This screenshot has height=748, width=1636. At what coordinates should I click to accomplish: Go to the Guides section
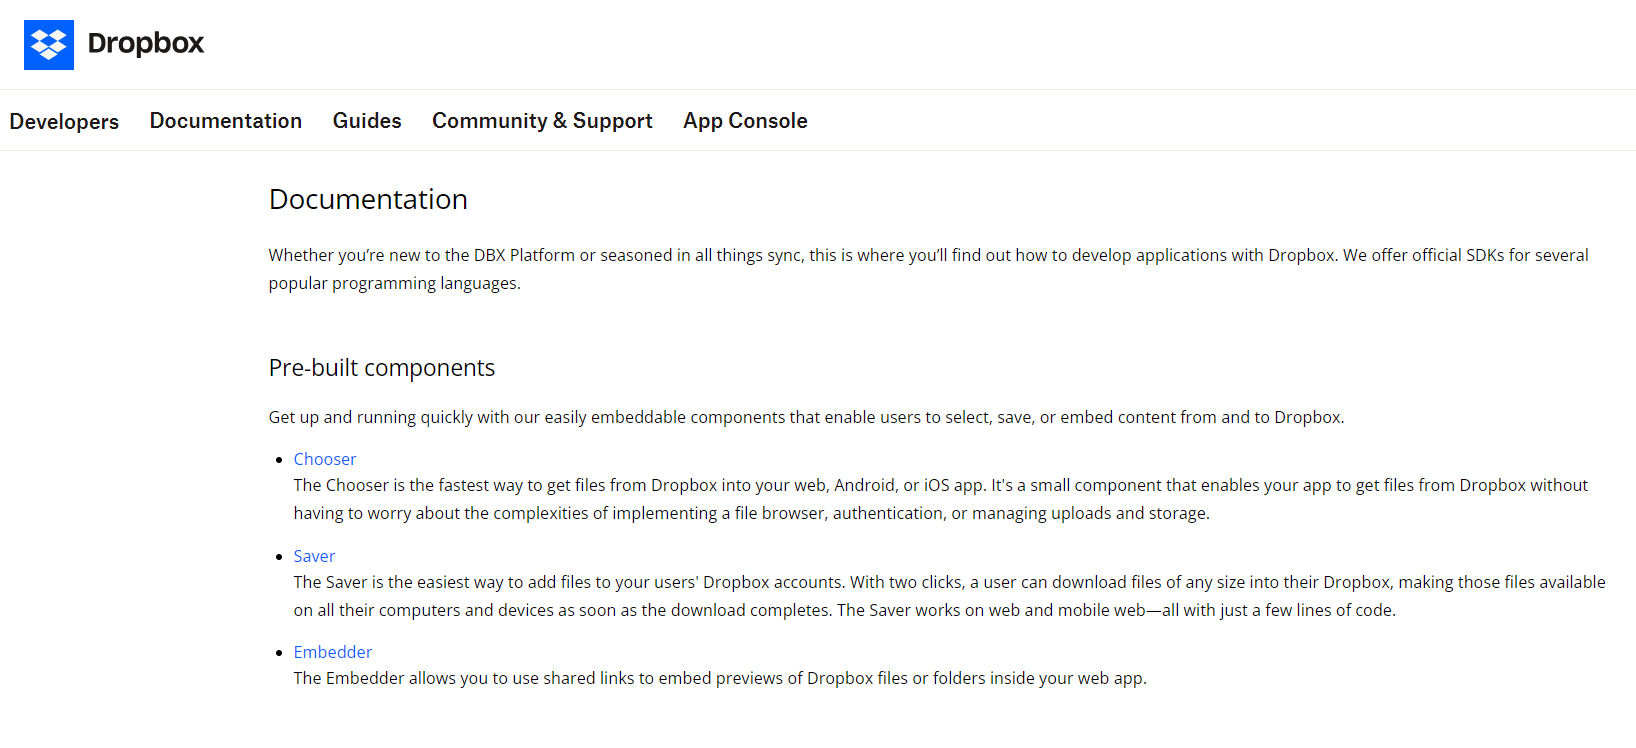[x=367, y=120]
